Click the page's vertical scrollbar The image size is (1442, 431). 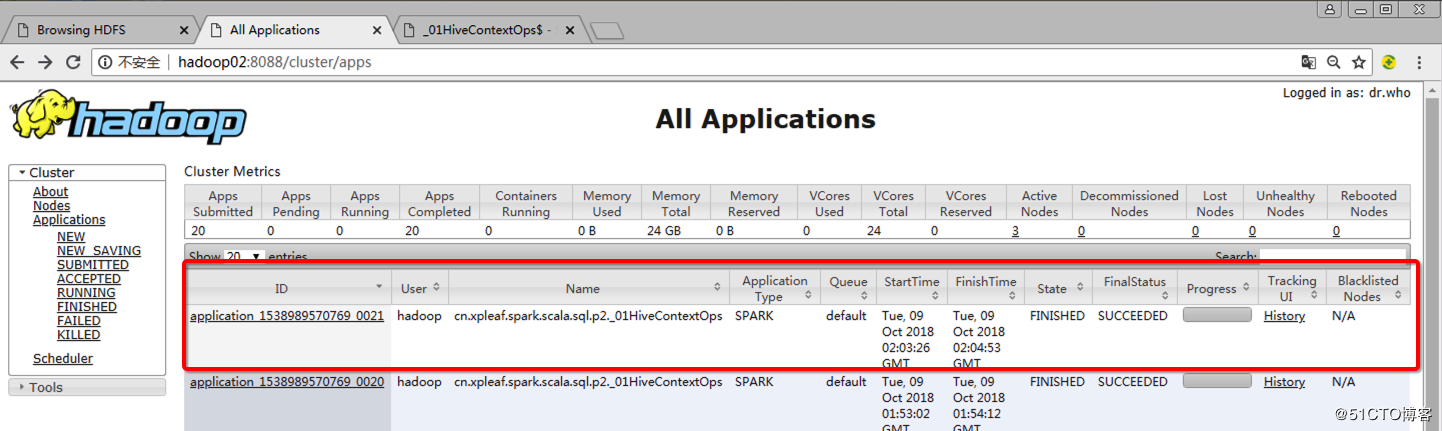pyautogui.click(x=1431, y=256)
